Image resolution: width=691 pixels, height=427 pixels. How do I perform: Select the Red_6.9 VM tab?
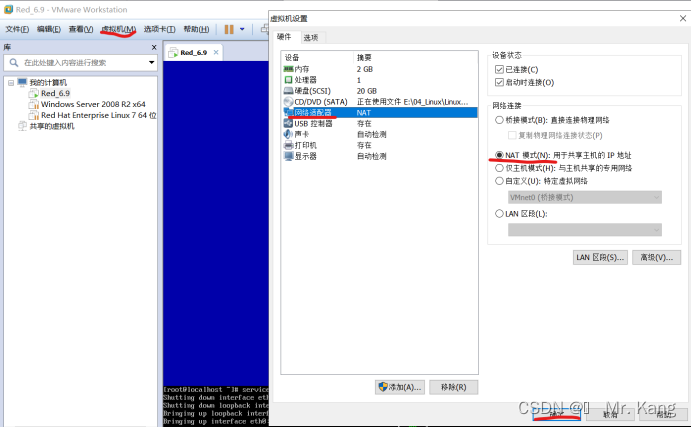[193, 52]
